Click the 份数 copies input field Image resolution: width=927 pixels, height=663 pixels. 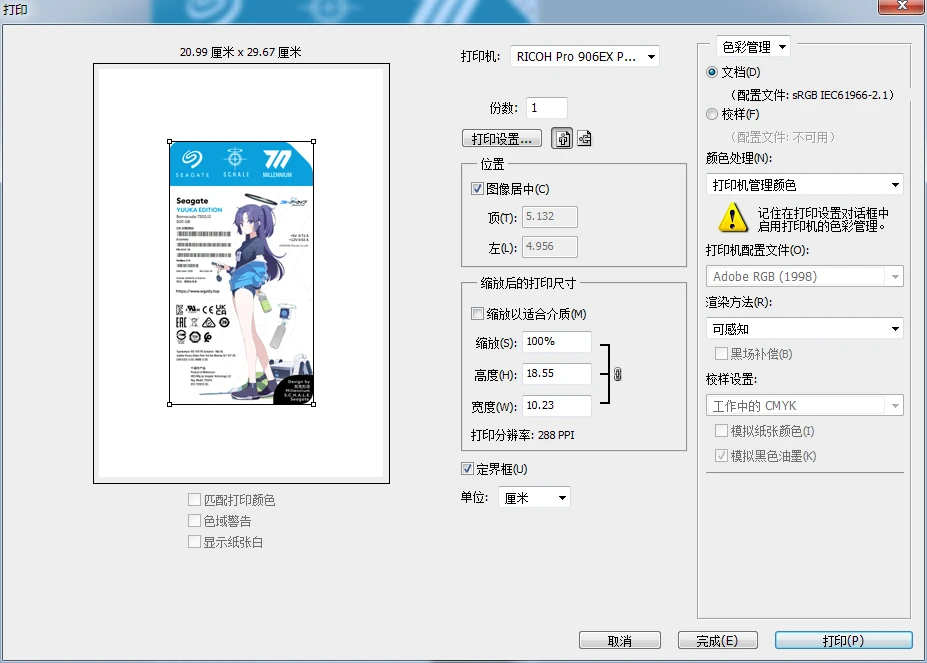point(547,108)
